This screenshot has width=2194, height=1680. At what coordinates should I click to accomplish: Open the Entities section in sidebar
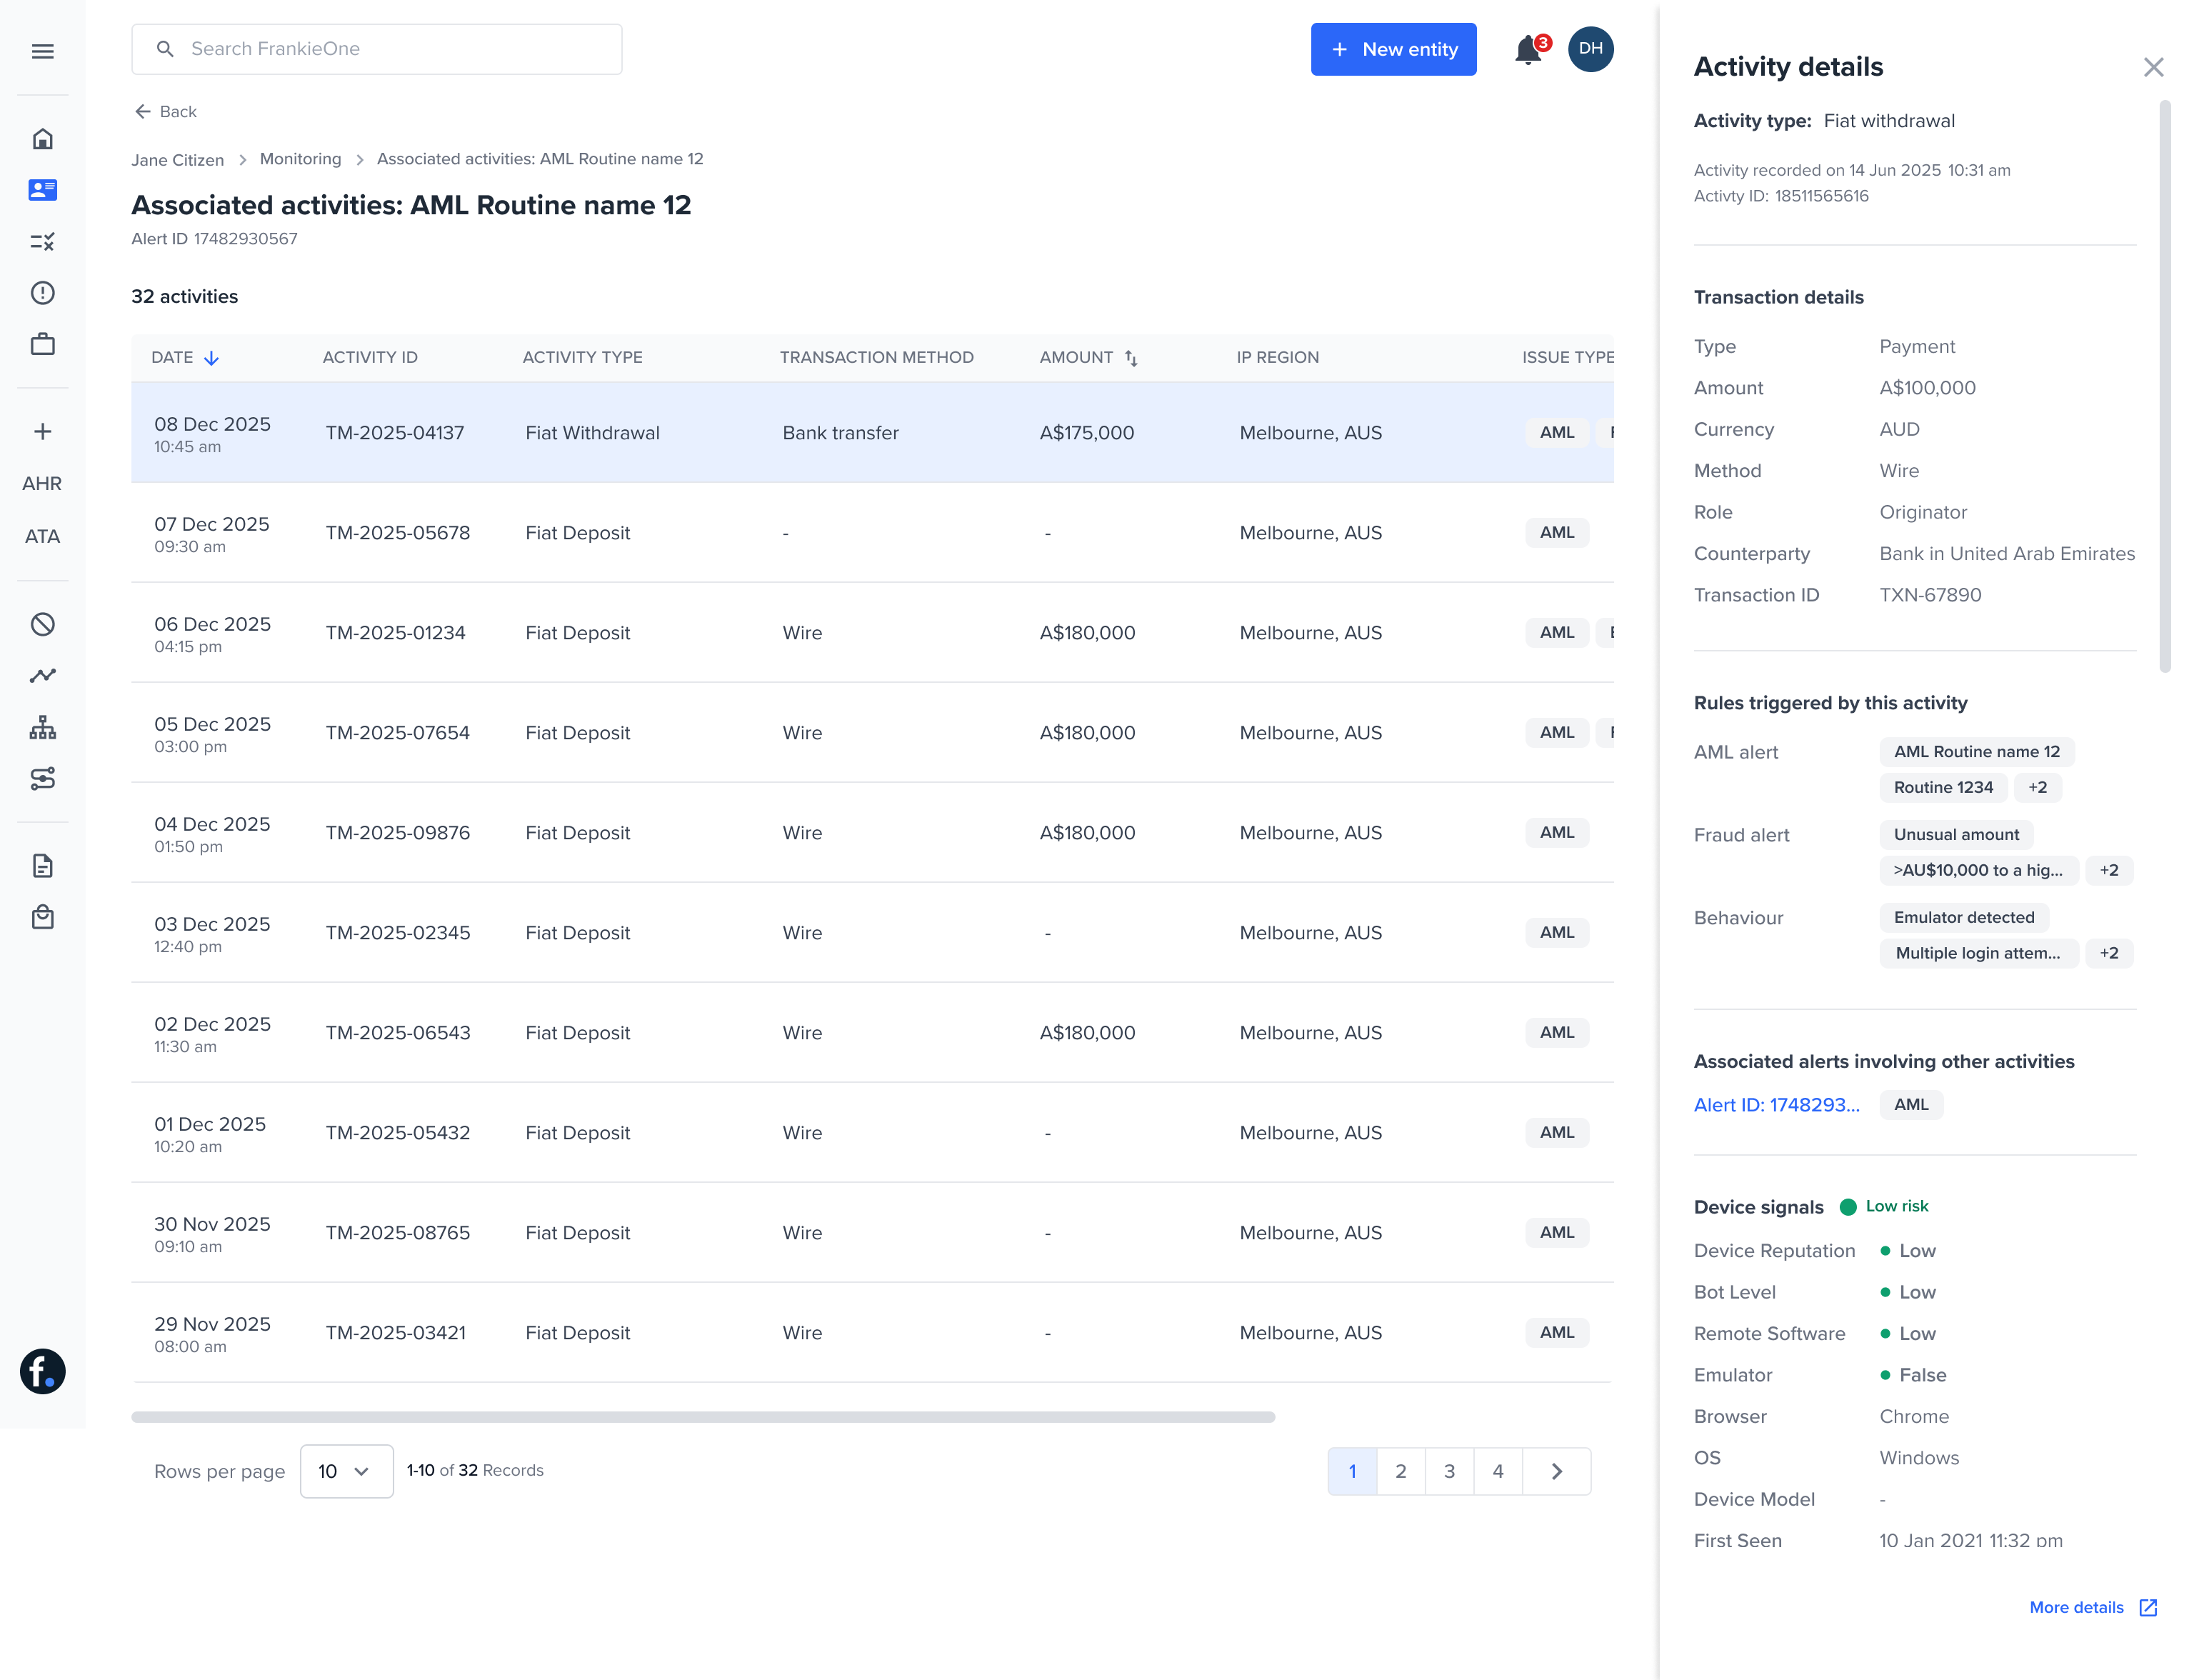coord(43,190)
